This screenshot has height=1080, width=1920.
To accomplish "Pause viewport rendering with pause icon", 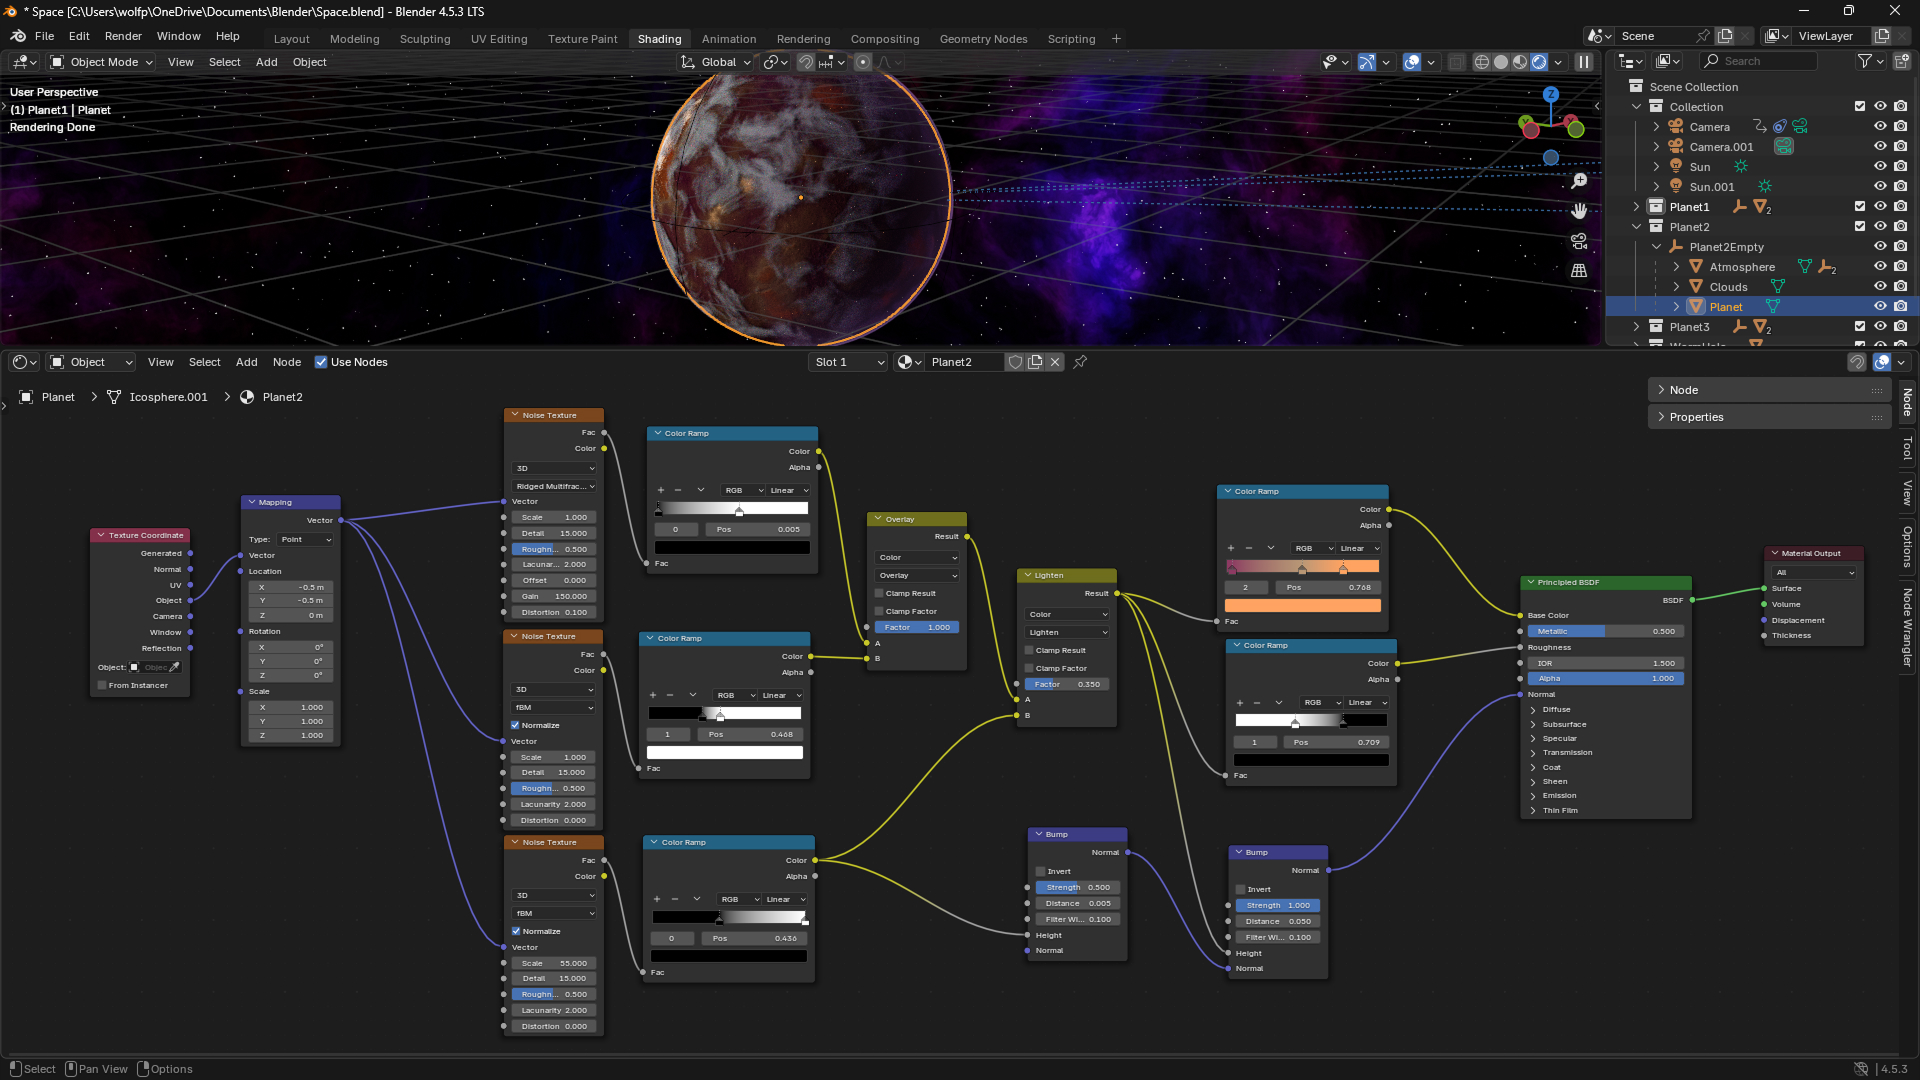I will coord(1584,62).
